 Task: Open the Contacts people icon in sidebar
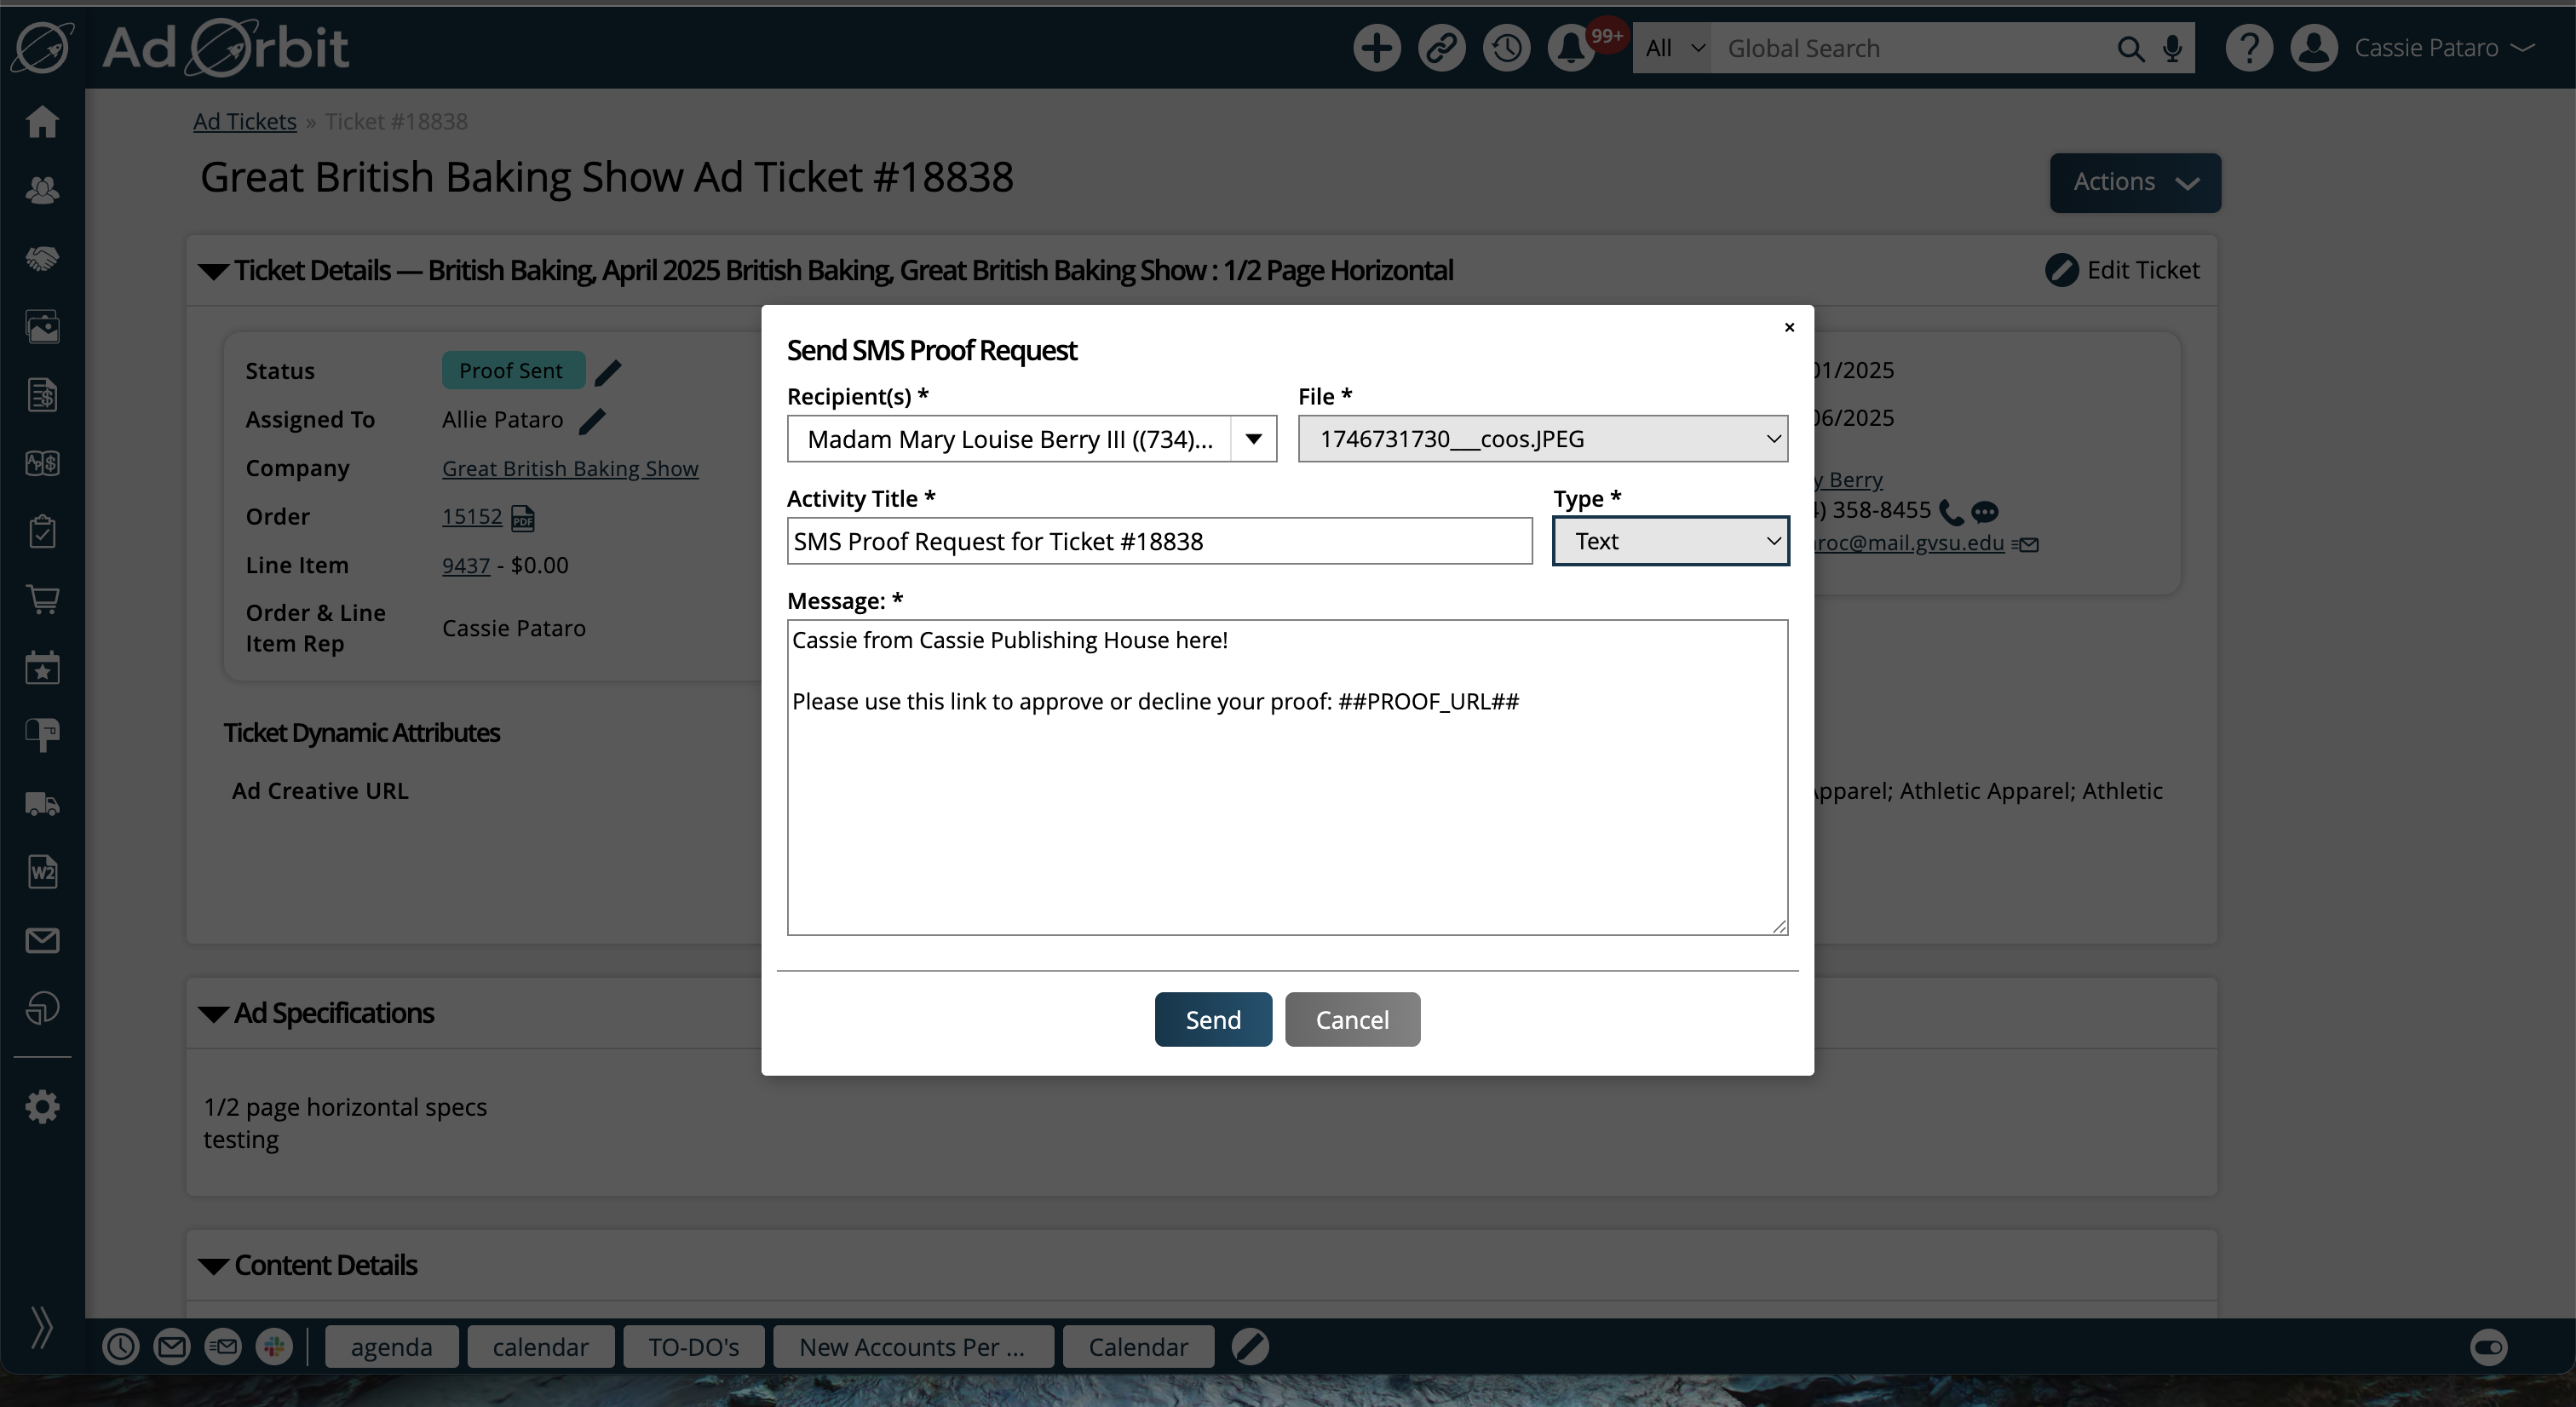click(x=42, y=190)
